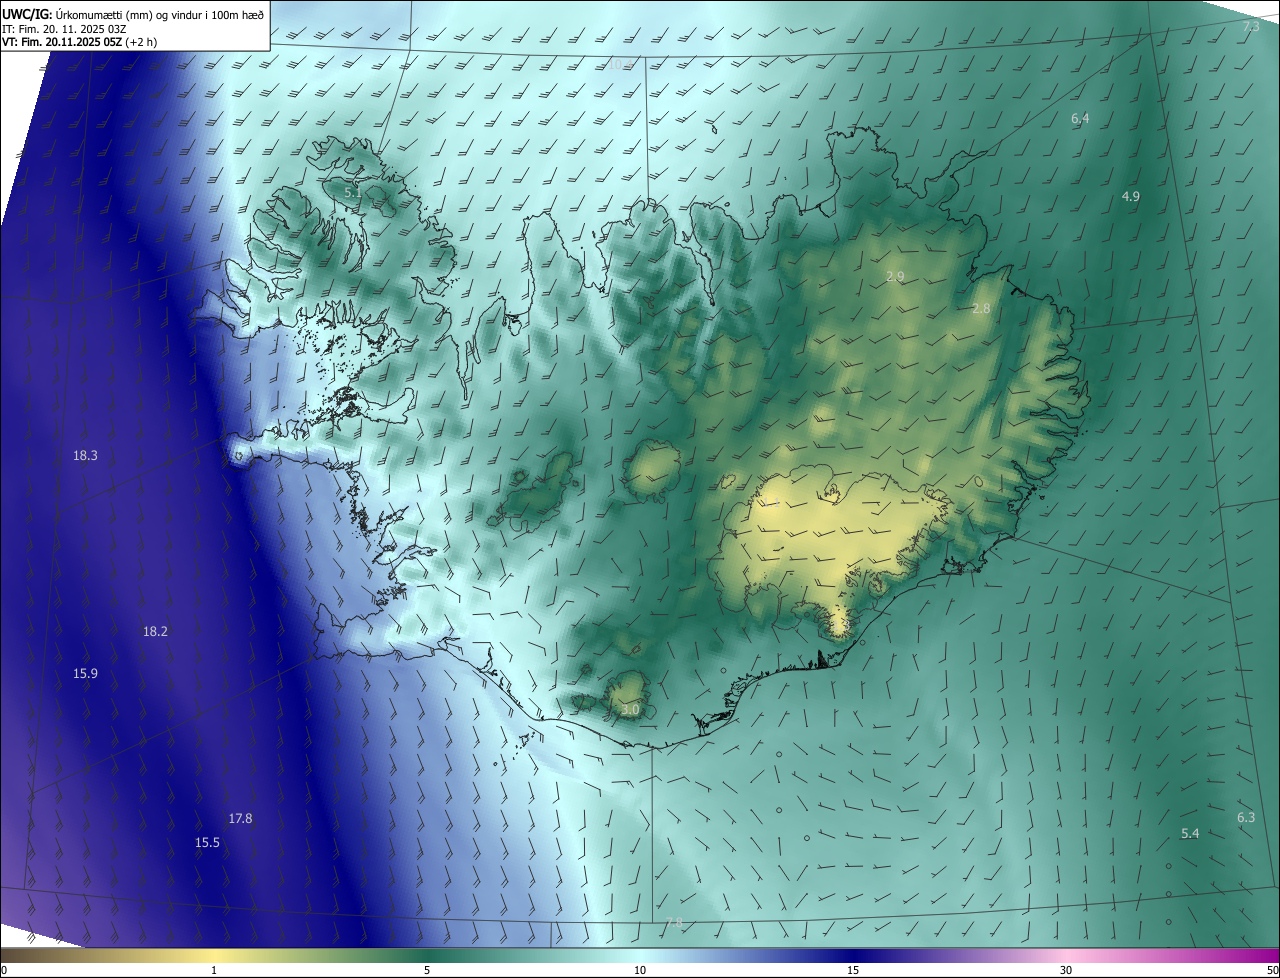The image size is (1280, 978).
Task: Click the 7.8 value label
Action: point(674,922)
